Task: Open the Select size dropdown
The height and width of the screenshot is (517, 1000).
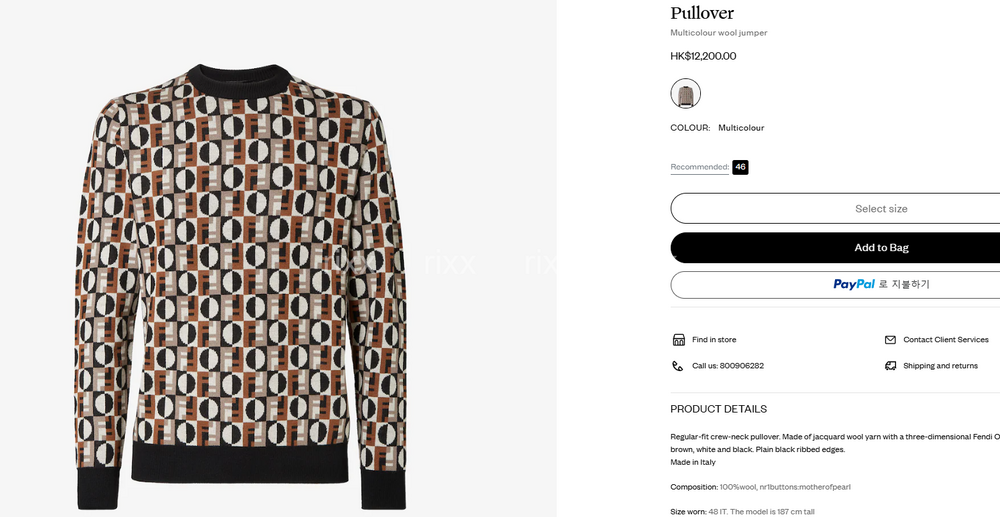Action: click(x=880, y=209)
